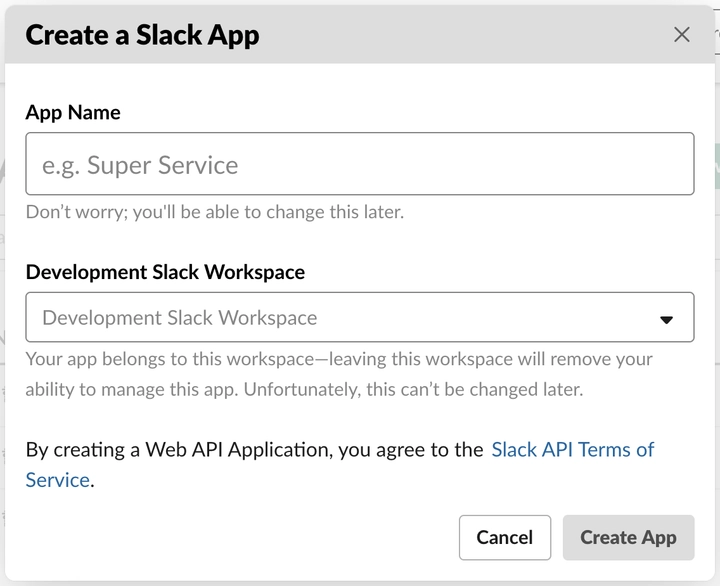This screenshot has height=586, width=720.
Task: Click the Cancel button
Action: (x=505, y=537)
